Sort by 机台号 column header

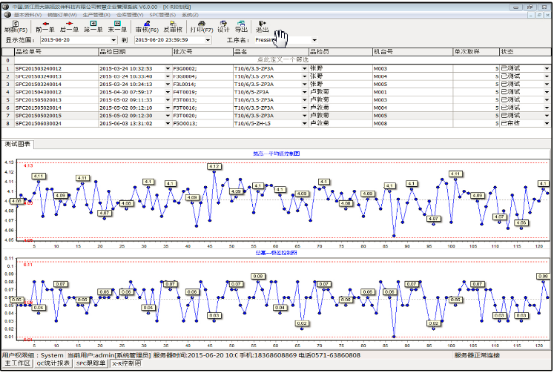(x=413, y=52)
